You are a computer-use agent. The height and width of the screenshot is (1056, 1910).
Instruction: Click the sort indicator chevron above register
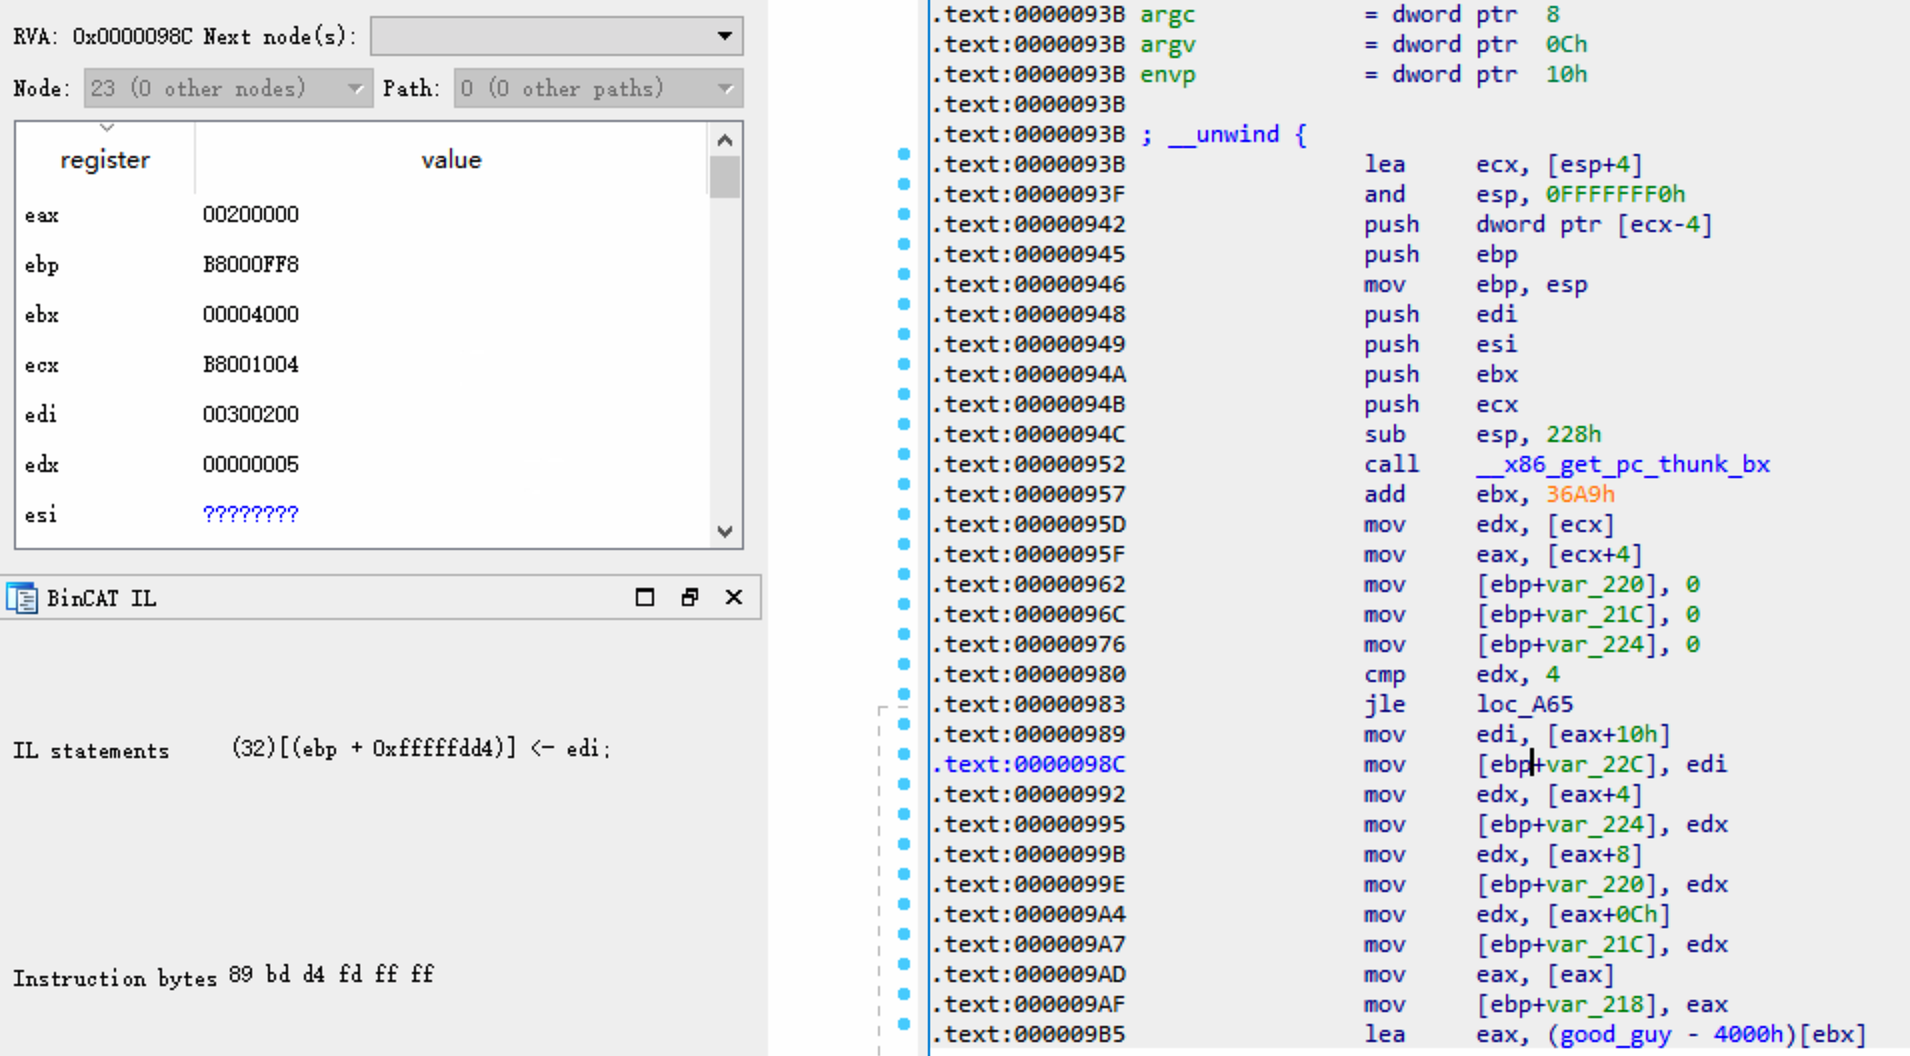point(107,128)
